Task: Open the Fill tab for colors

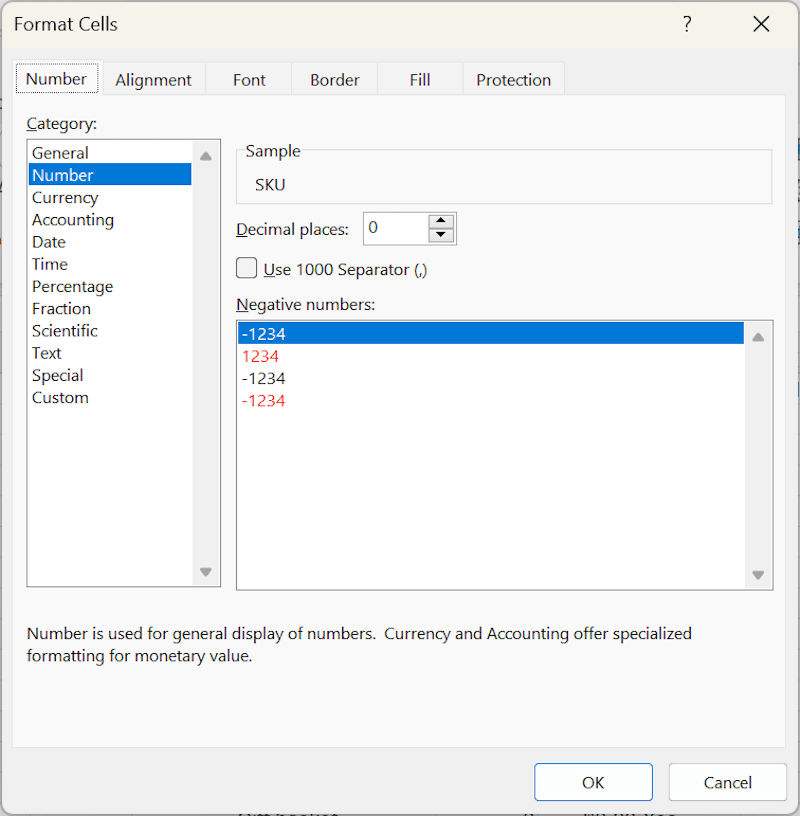Action: pos(420,80)
